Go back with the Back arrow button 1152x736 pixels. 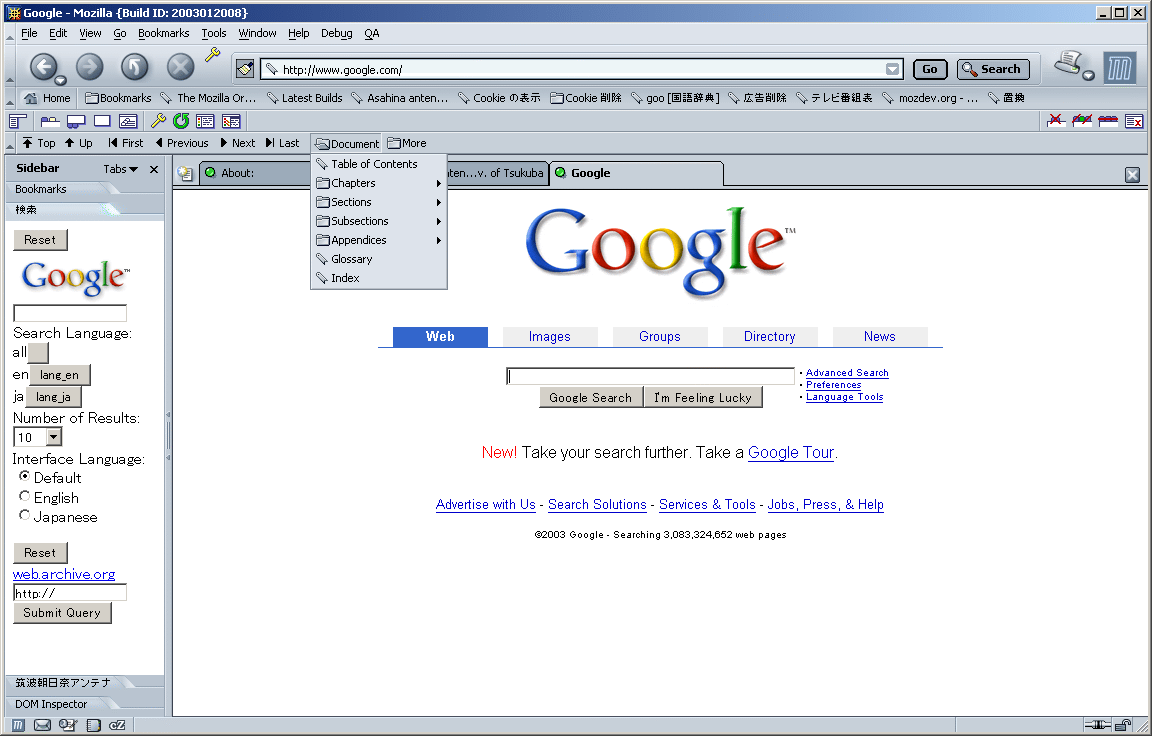43,67
